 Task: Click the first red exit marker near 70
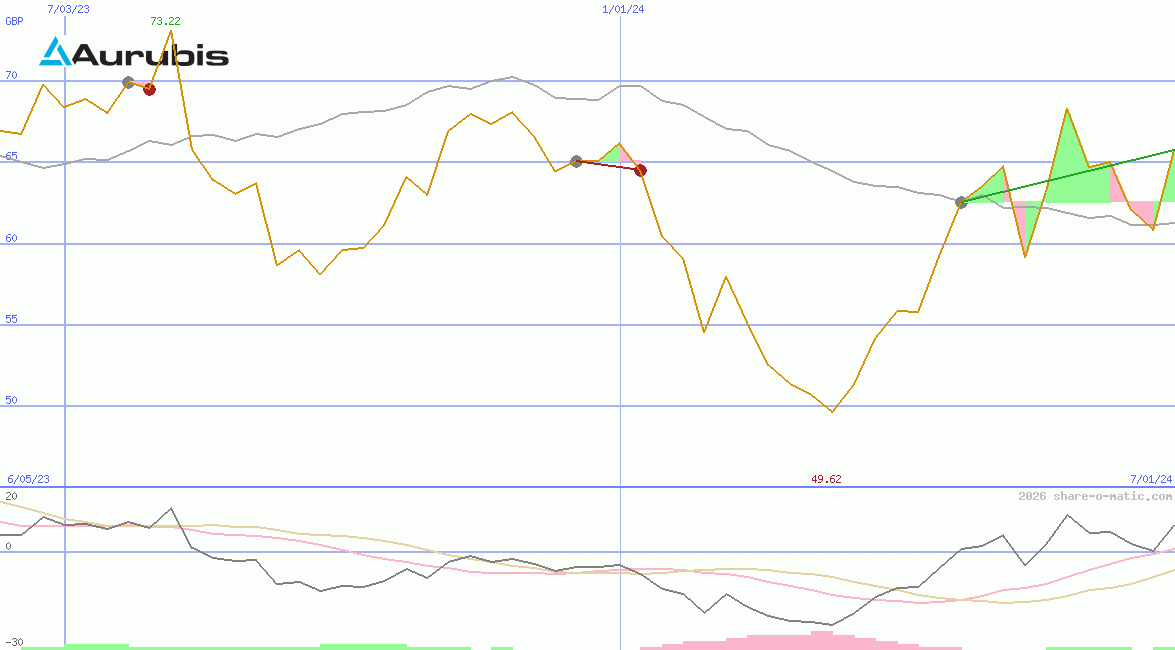[x=150, y=89]
